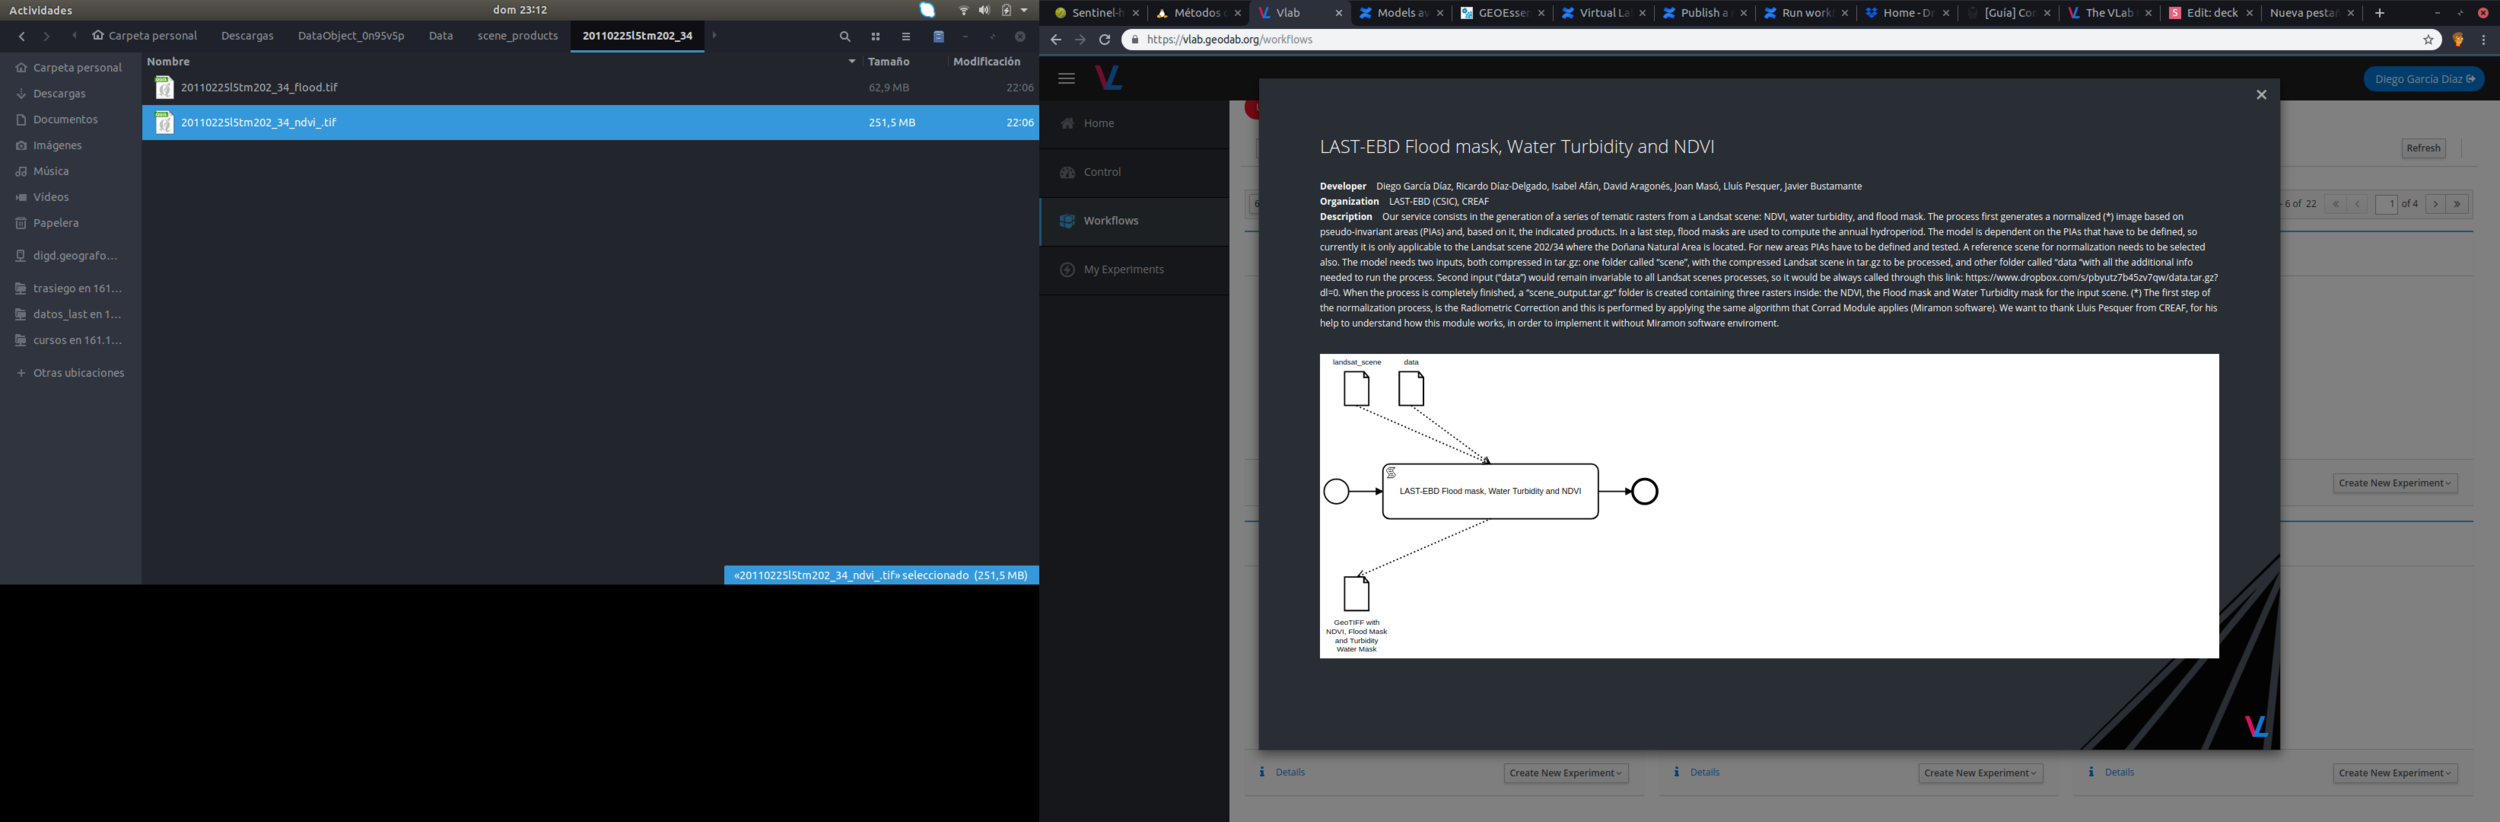This screenshot has width=2500, height=822.
Task: Open bottom-right Create New Experiment dropdown
Action: (x=2395, y=773)
